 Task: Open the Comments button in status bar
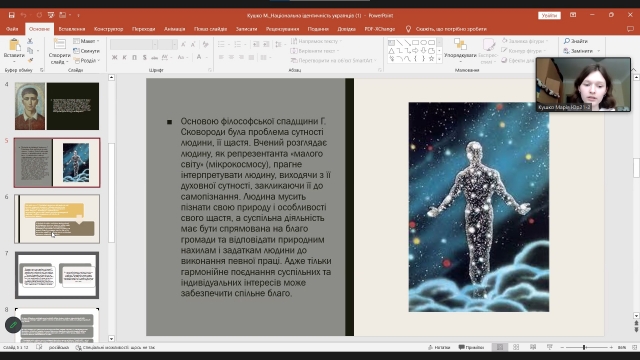(471, 347)
